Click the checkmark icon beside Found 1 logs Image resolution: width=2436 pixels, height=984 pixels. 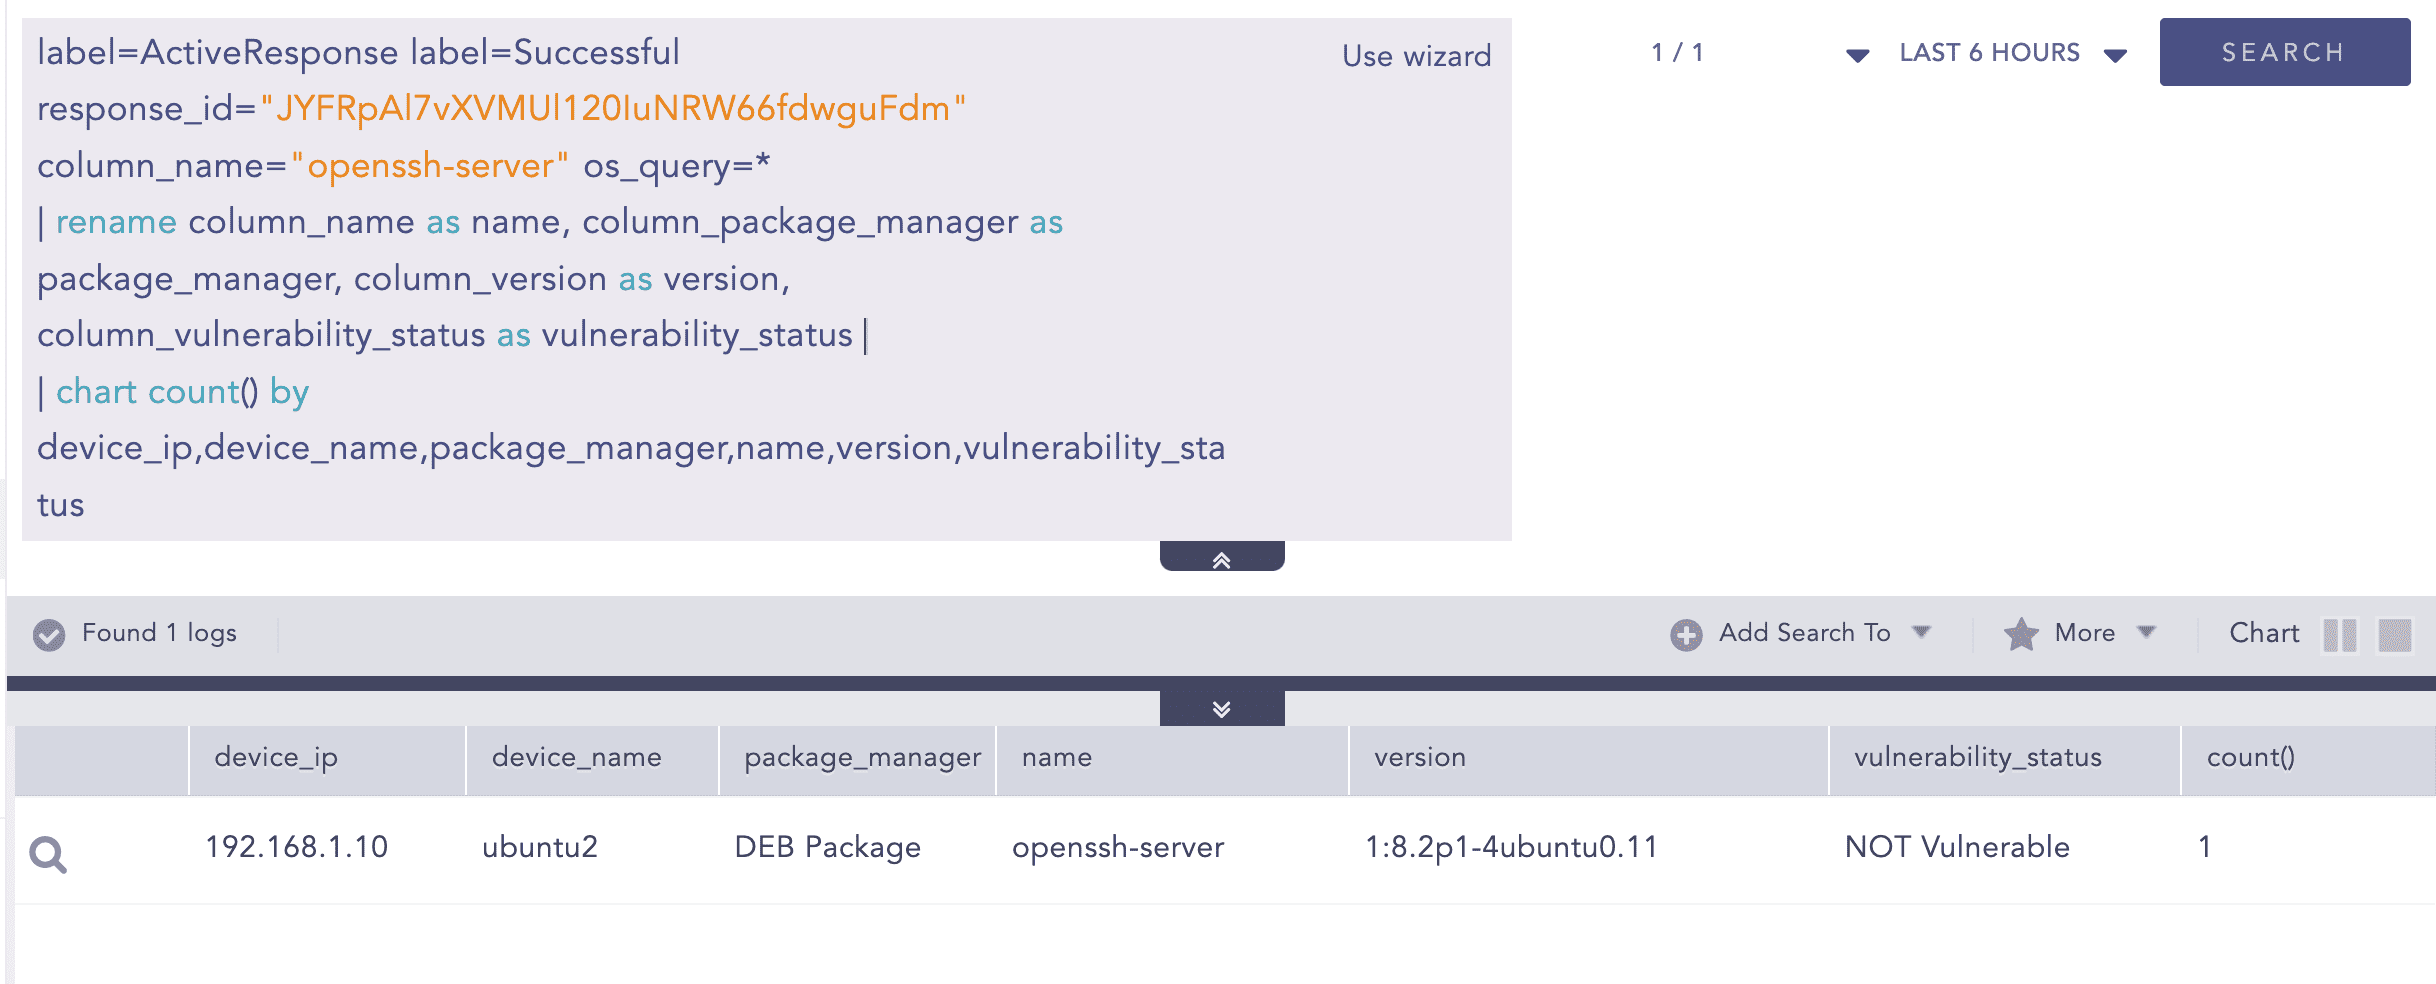[49, 634]
